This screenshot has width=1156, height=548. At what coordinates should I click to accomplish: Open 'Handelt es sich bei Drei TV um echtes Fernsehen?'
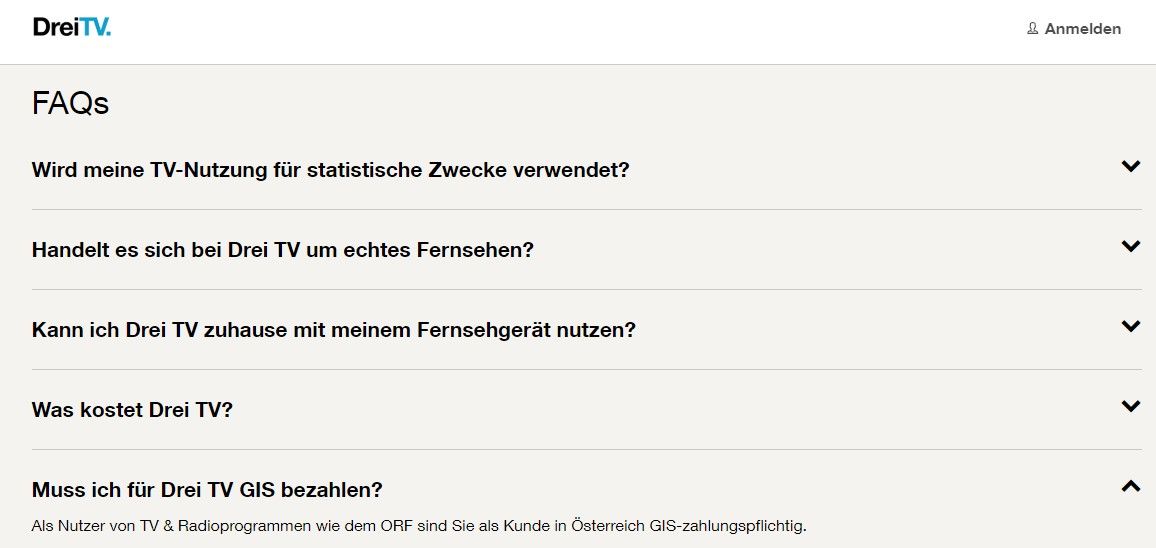pos(283,250)
